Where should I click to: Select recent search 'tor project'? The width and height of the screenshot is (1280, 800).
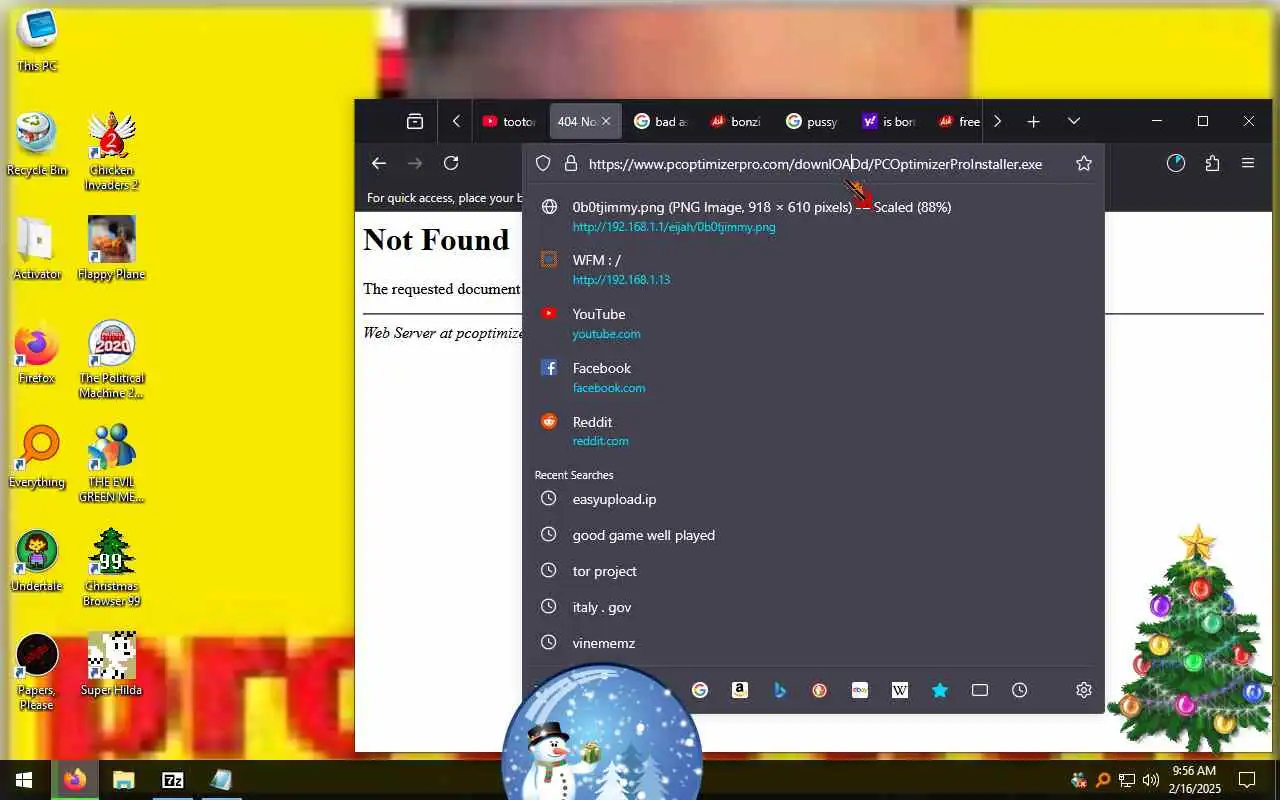[x=813, y=571]
